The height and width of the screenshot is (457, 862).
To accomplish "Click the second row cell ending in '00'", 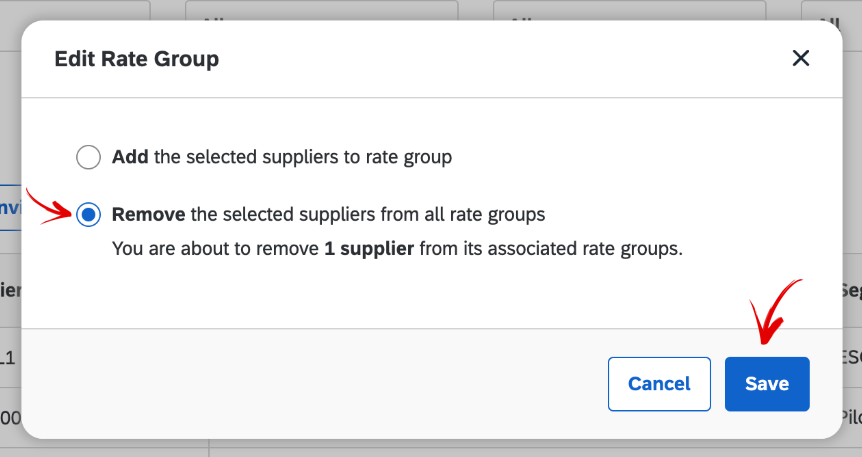I will pos(10,417).
